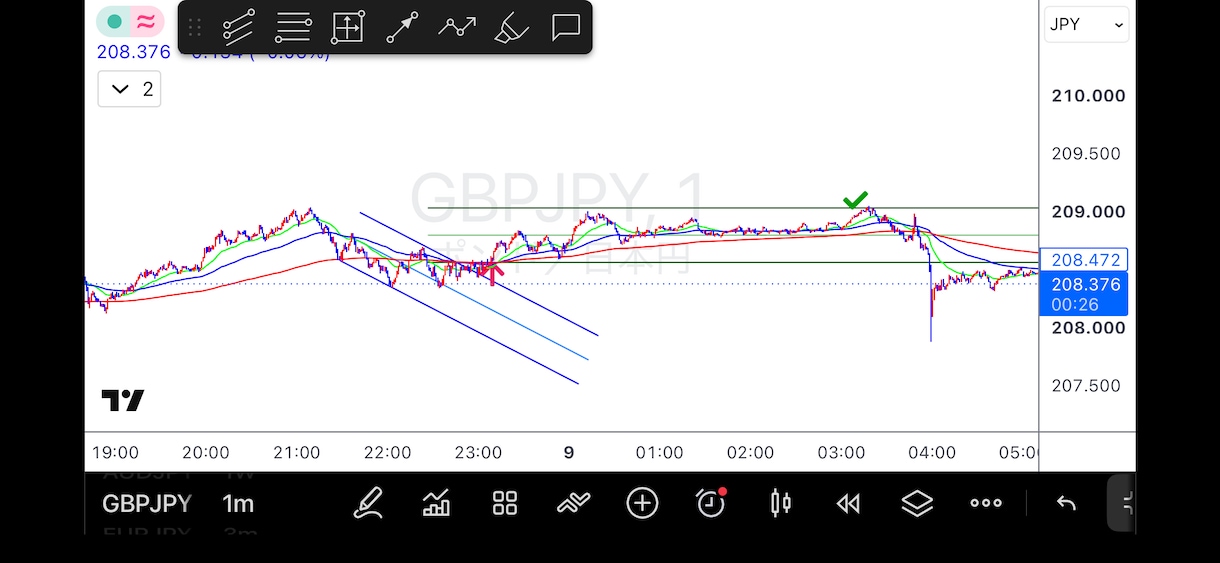The image size is (1220, 563).
Task: Select the polyline path drawing tool
Action: 457,27
